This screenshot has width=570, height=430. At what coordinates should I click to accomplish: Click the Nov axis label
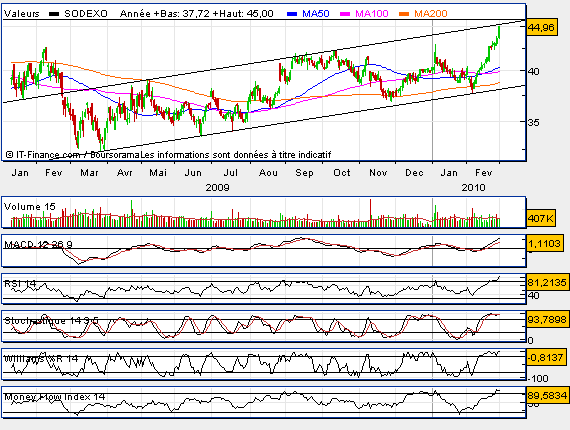[x=378, y=172]
